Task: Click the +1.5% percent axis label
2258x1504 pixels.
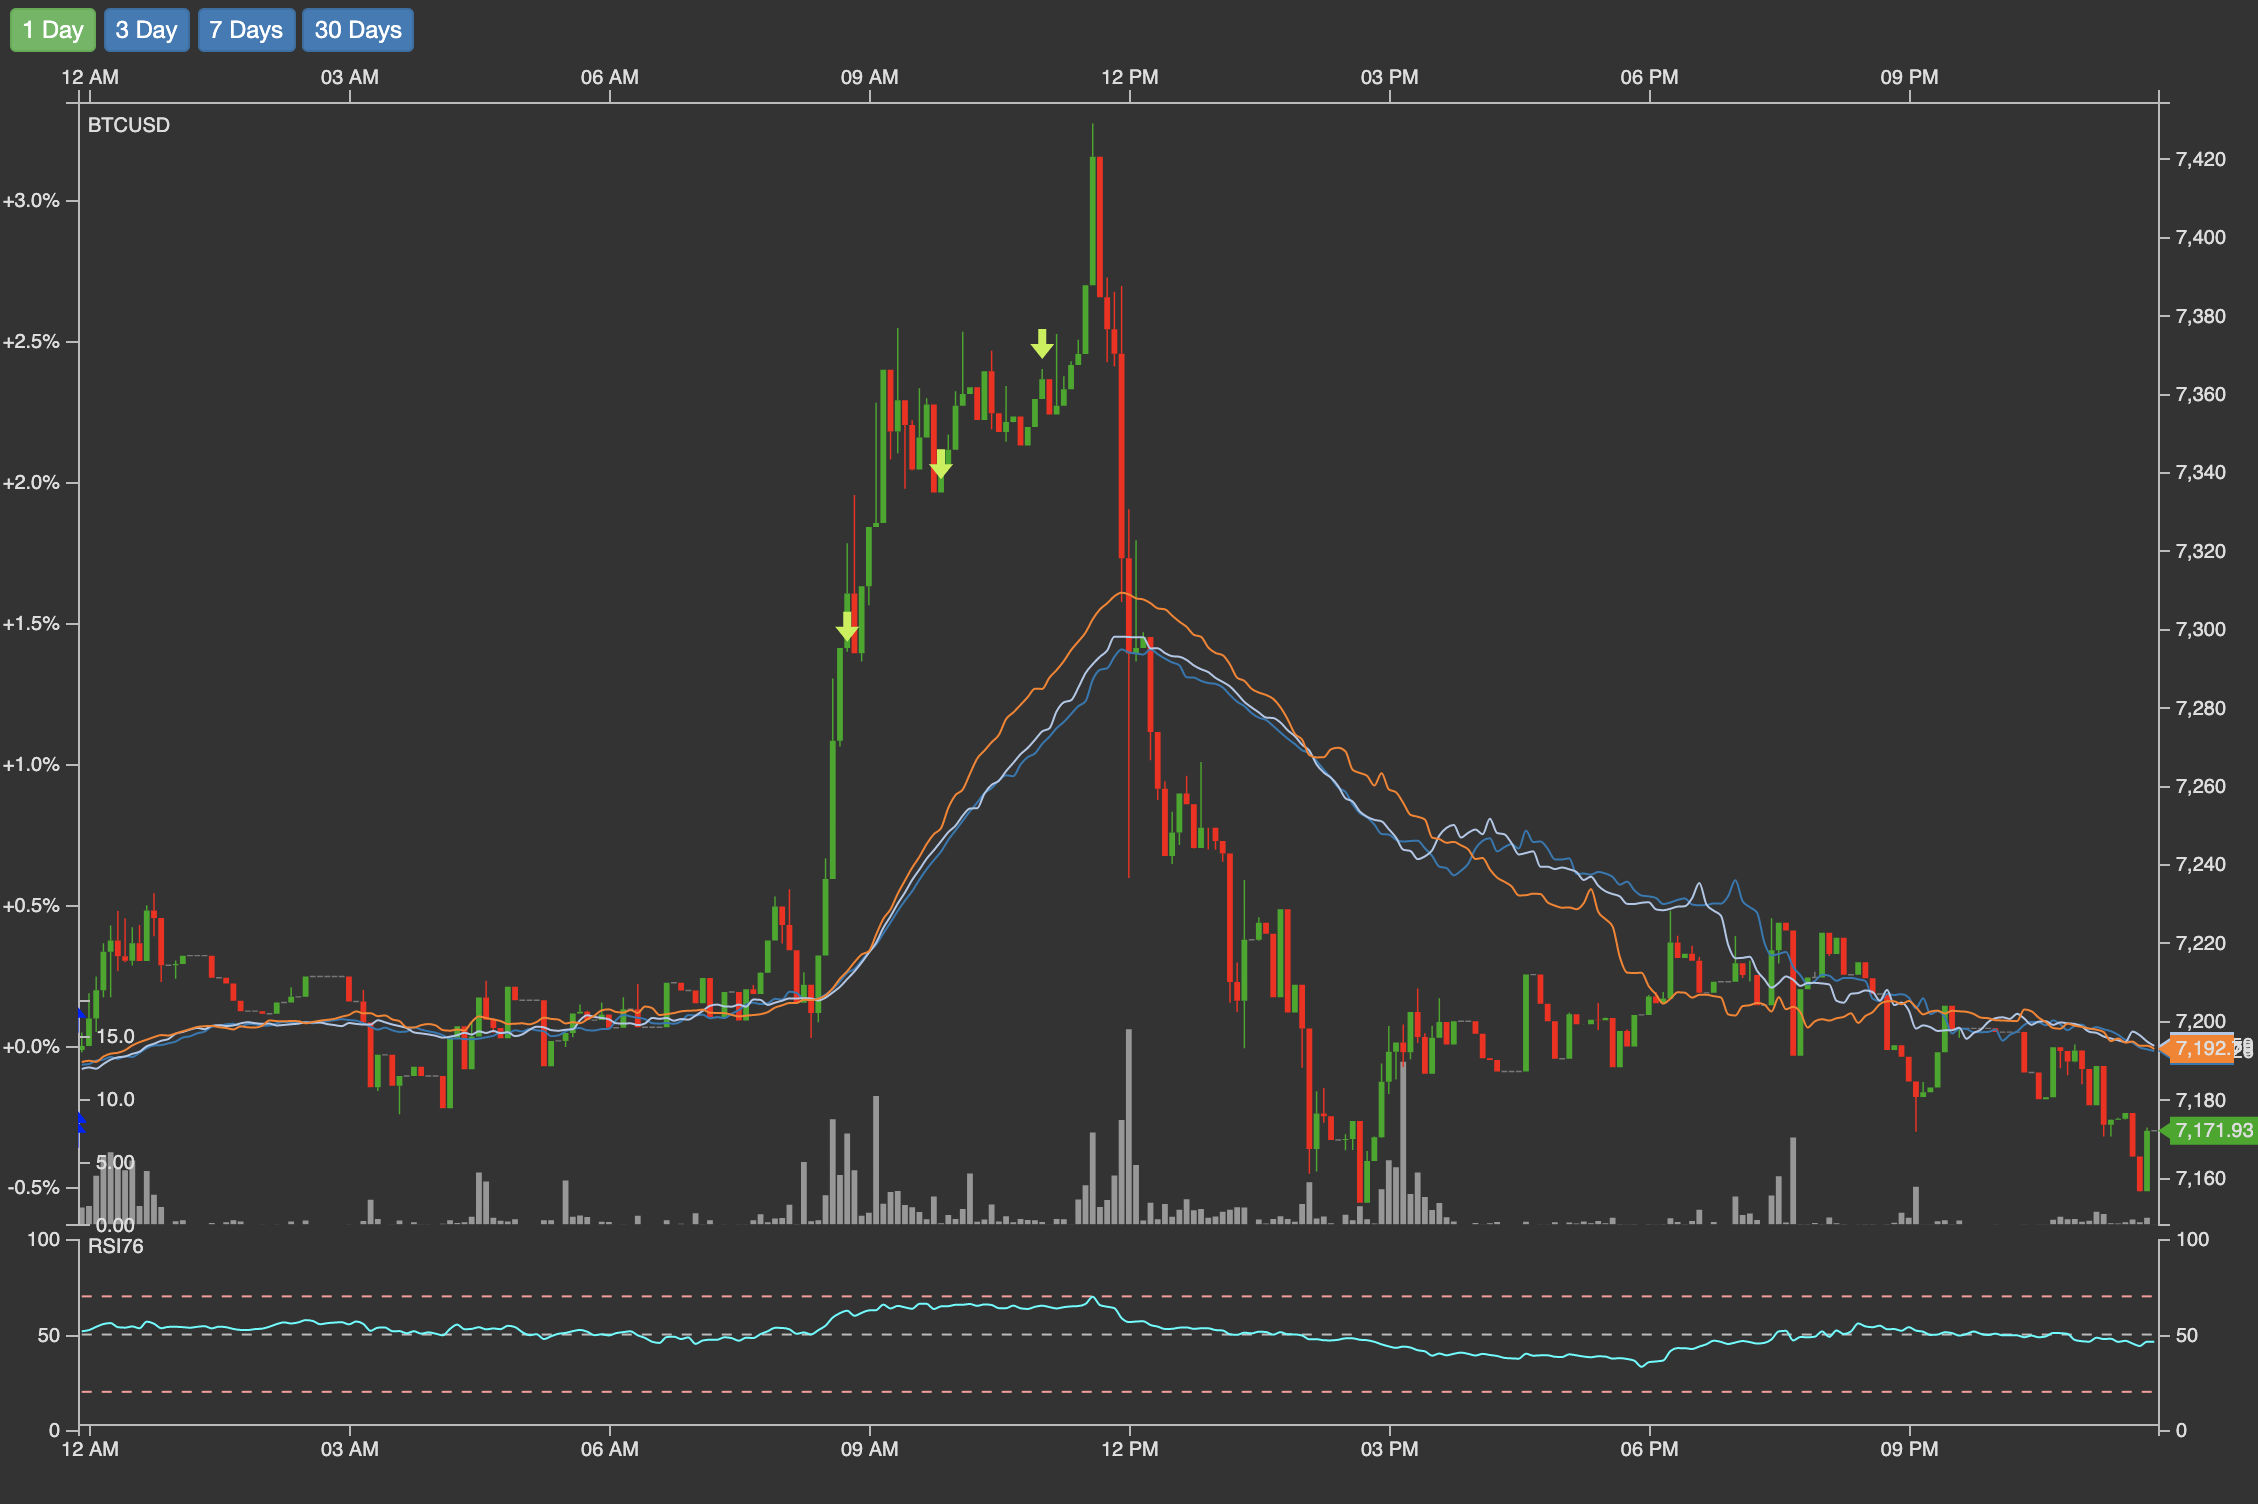Action: (x=31, y=623)
